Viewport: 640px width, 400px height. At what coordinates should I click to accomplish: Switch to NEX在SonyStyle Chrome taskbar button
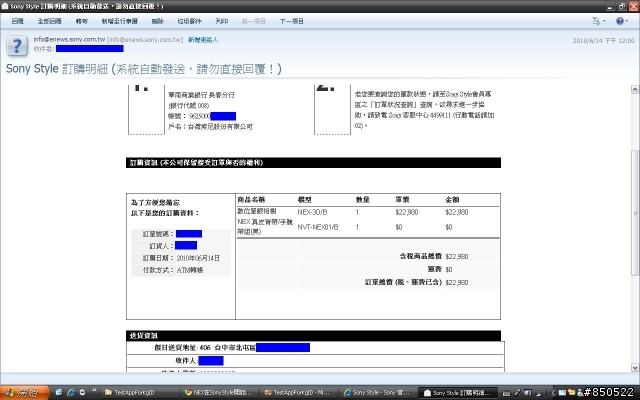coord(220,393)
